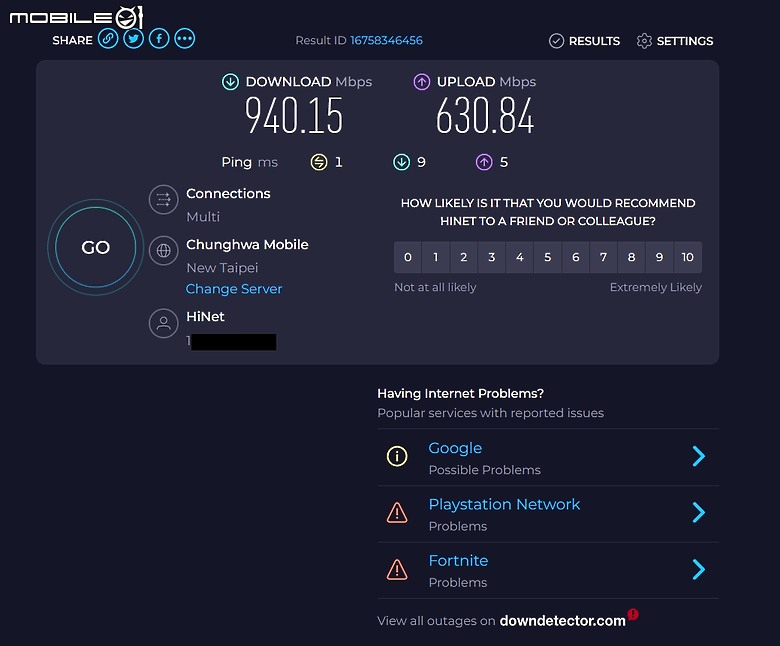Viewport: 780px width, 646px height.
Task: Expand the Google row chevron
Action: [699, 456]
